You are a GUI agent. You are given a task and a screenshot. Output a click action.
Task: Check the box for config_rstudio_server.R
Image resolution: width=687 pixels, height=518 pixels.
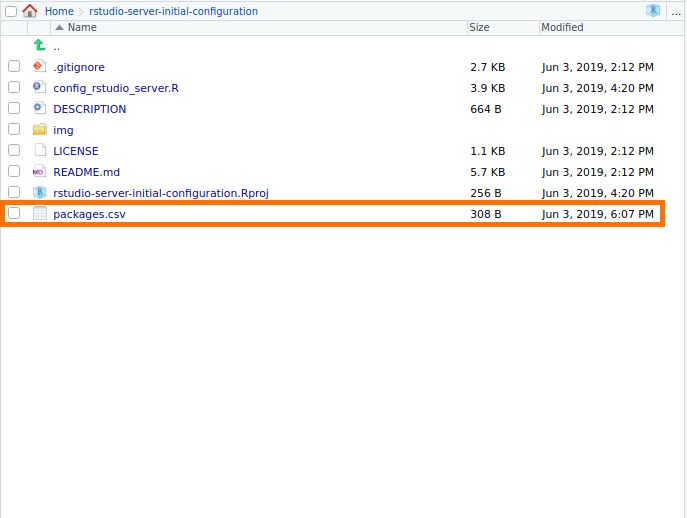point(14,87)
